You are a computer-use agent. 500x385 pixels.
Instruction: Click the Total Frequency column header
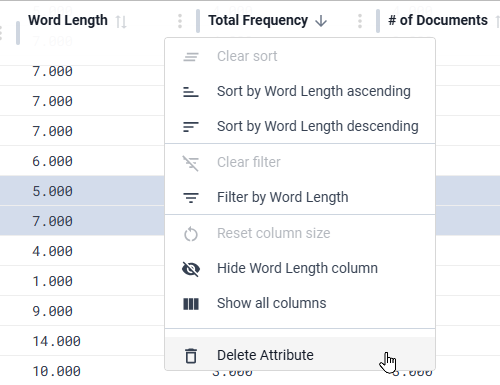(x=258, y=20)
